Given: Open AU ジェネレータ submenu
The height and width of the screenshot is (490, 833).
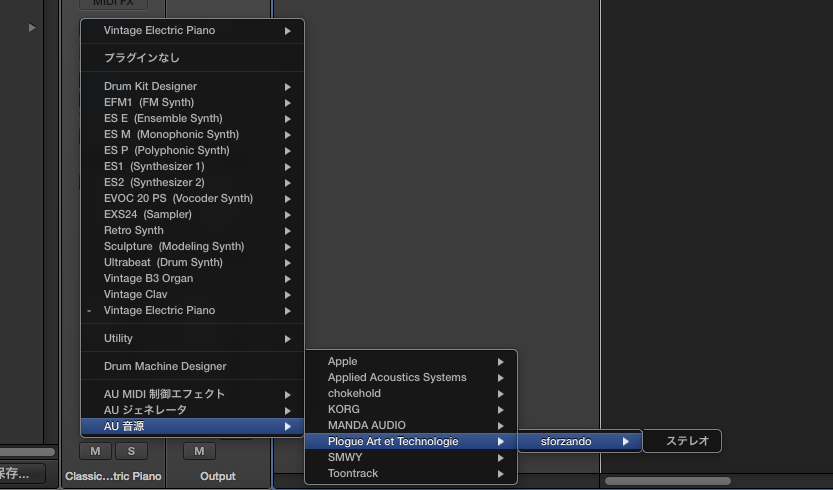Looking at the screenshot, I should 192,410.
